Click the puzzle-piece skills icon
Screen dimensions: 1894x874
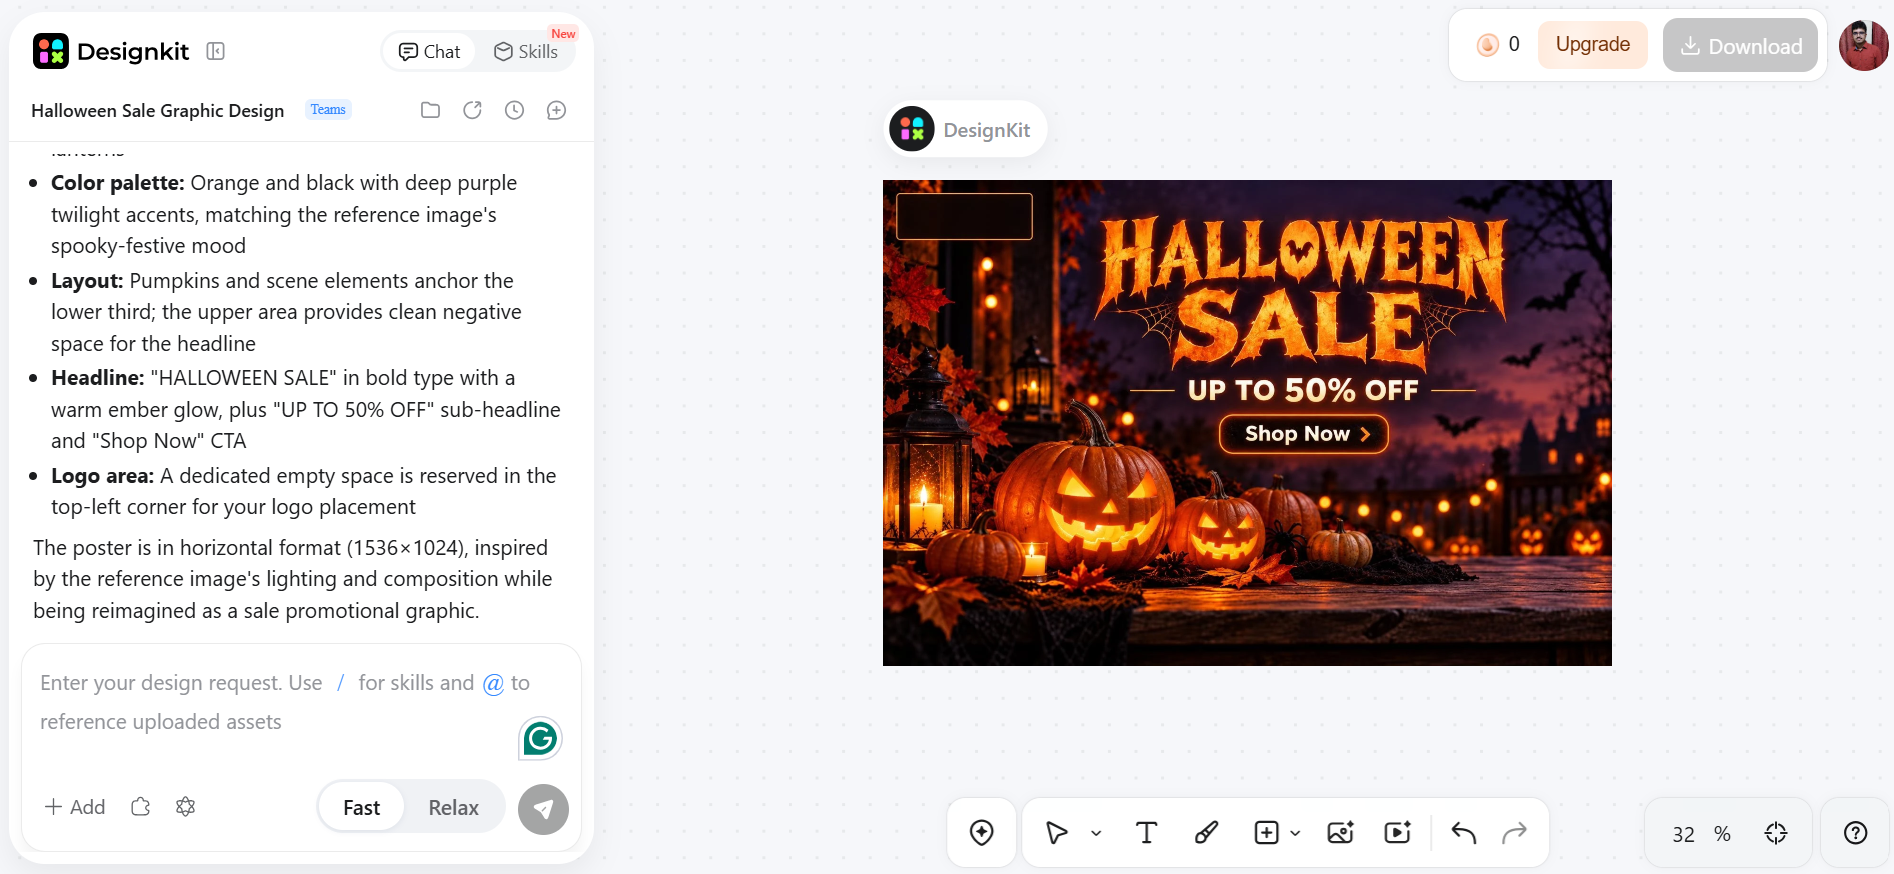(x=141, y=807)
